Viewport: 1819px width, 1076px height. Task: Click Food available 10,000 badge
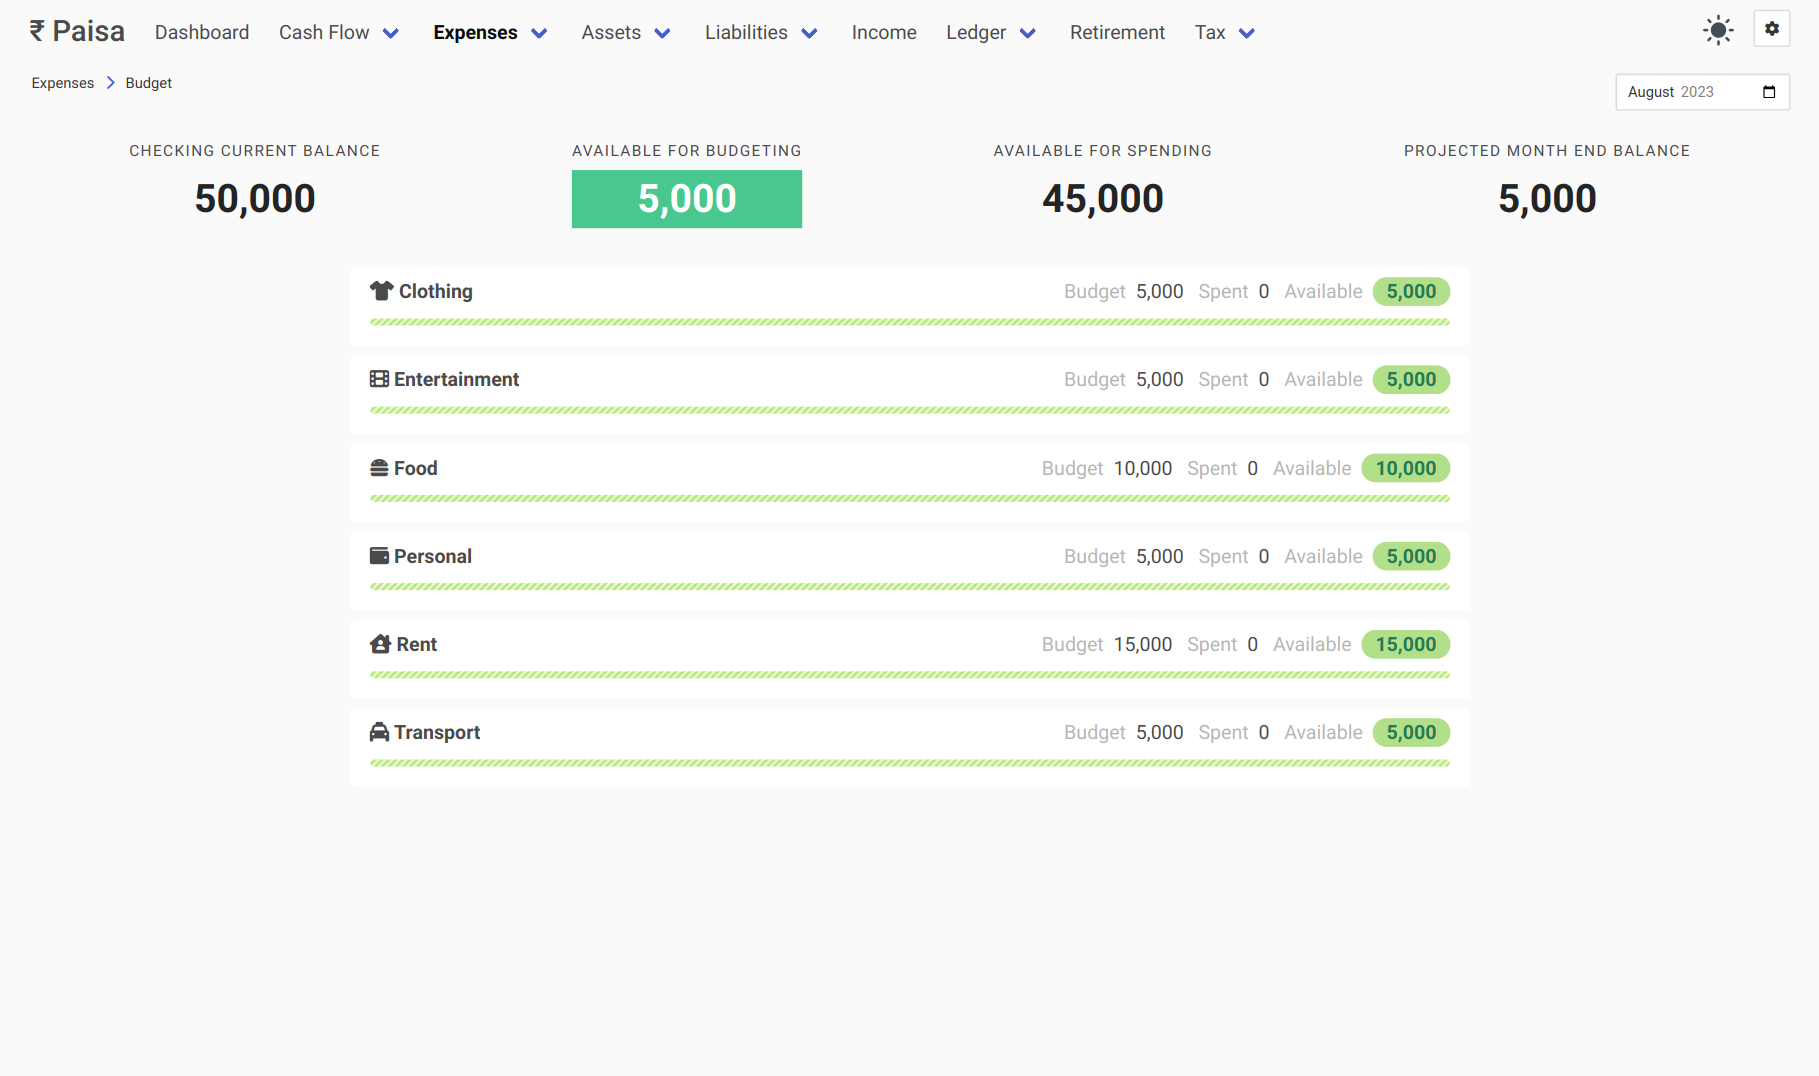(x=1406, y=468)
